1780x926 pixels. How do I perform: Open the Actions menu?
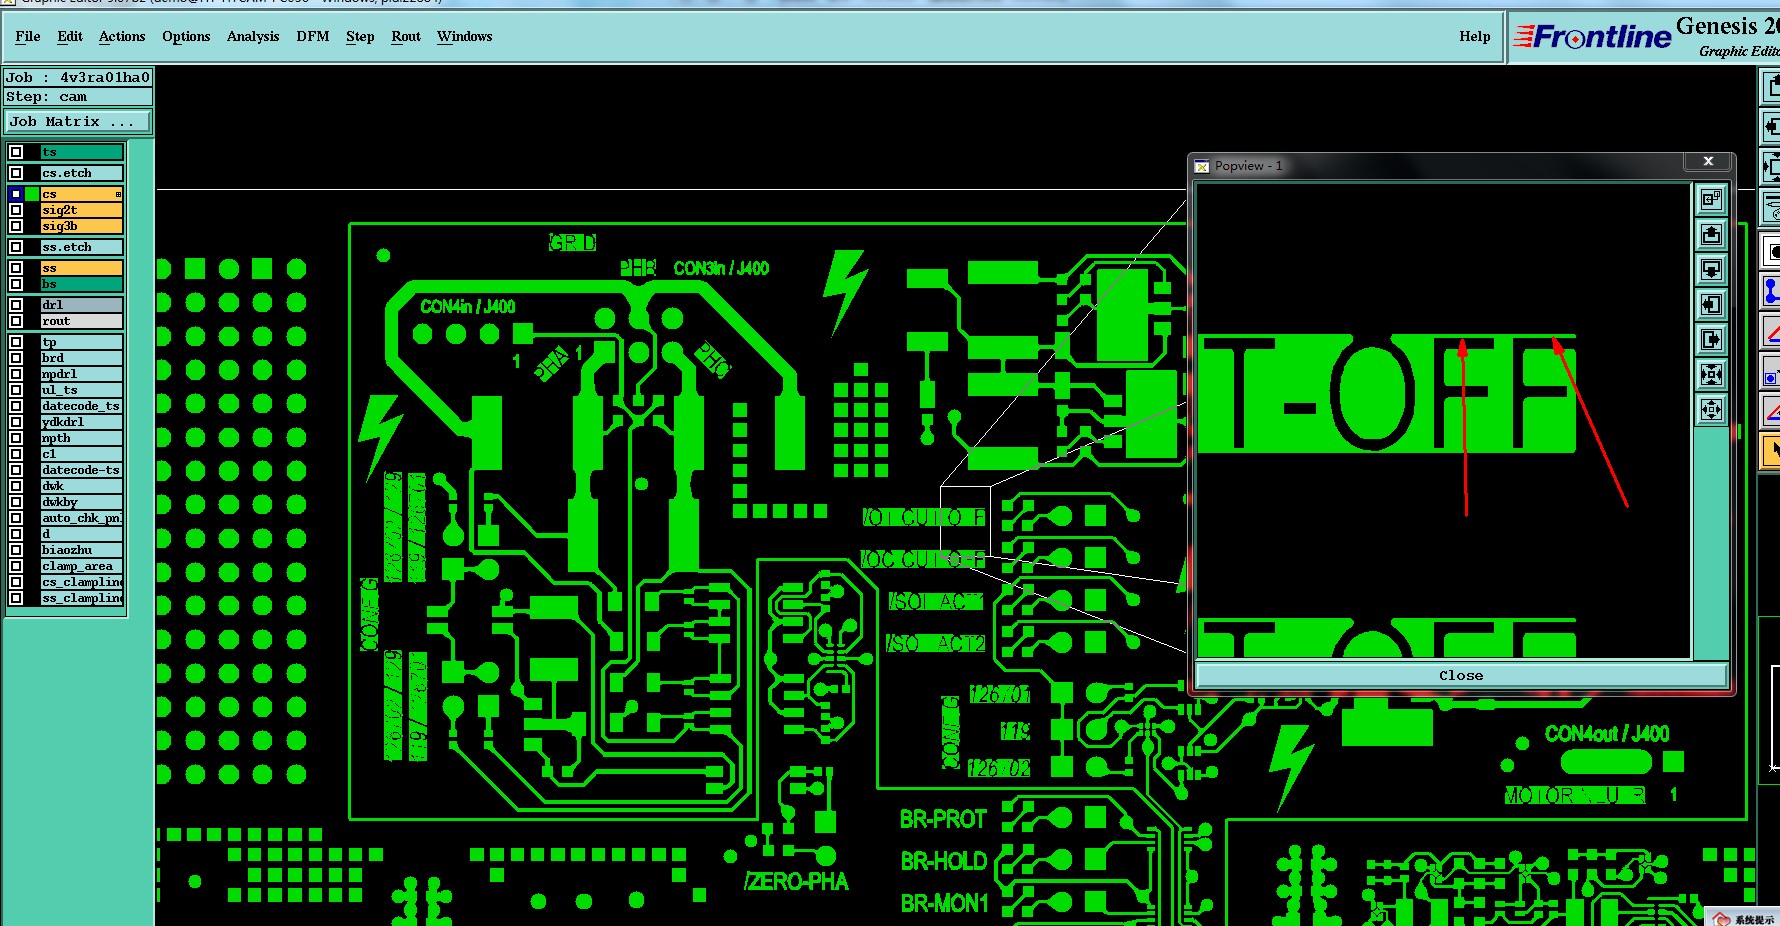click(x=122, y=36)
